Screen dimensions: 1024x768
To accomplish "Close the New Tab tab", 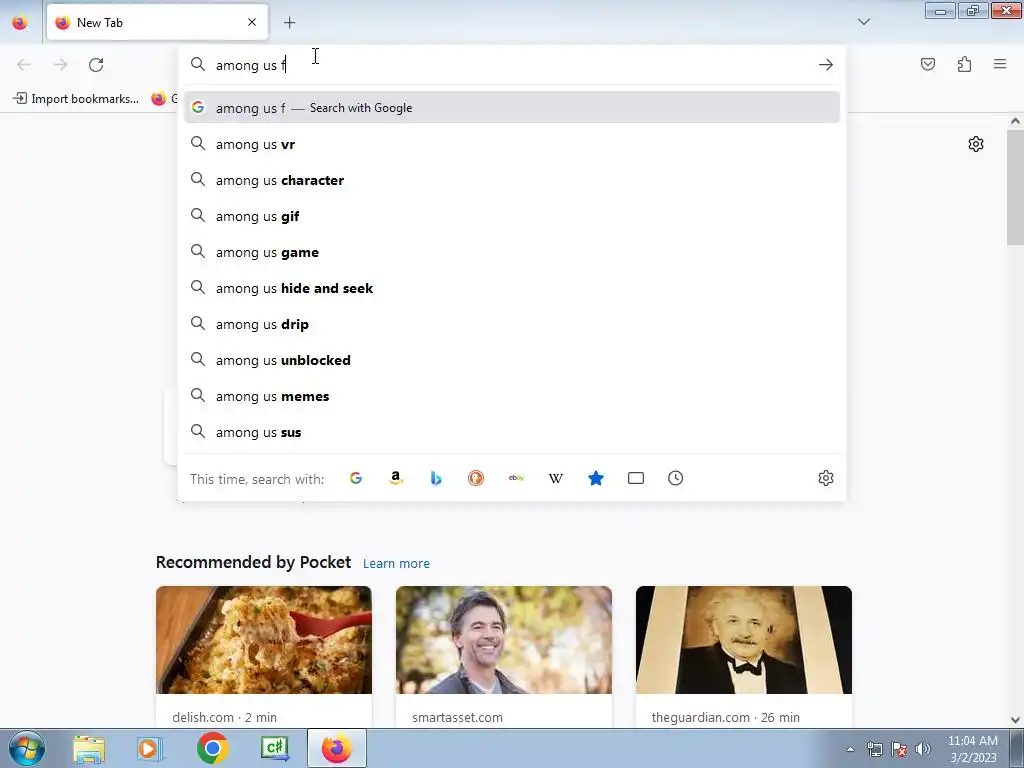I will [252, 22].
